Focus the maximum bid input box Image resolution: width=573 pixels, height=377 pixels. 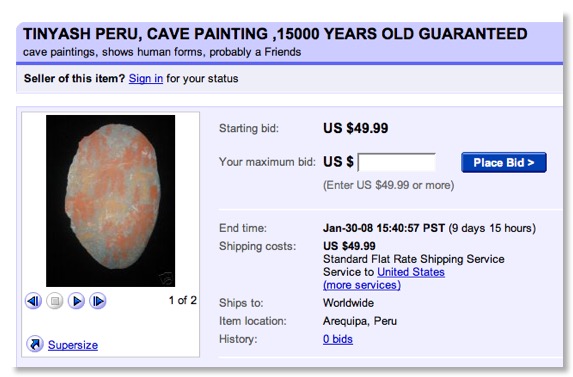coord(397,162)
